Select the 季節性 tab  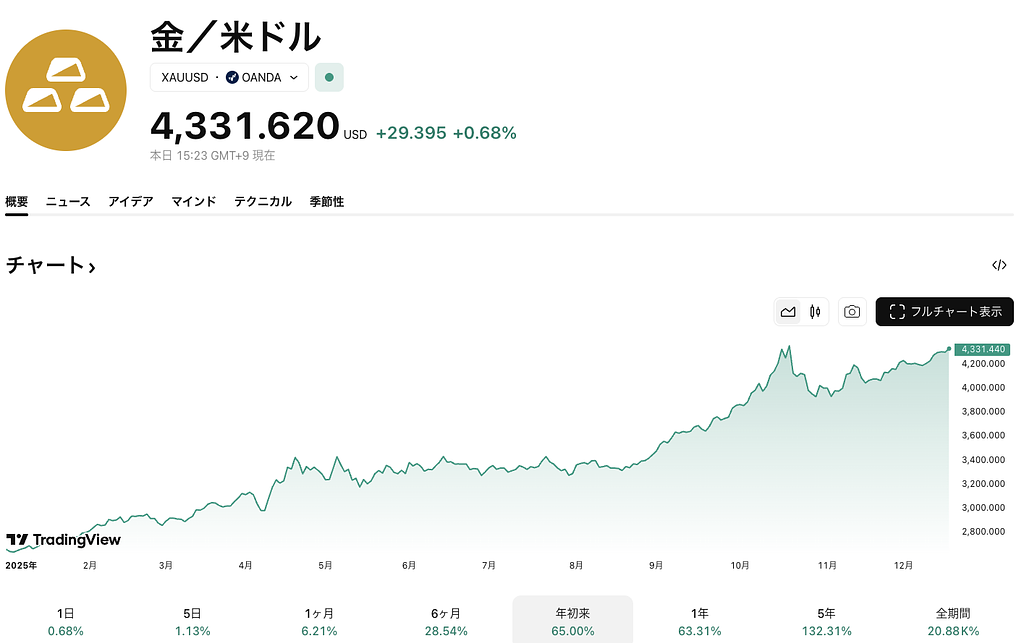click(326, 201)
